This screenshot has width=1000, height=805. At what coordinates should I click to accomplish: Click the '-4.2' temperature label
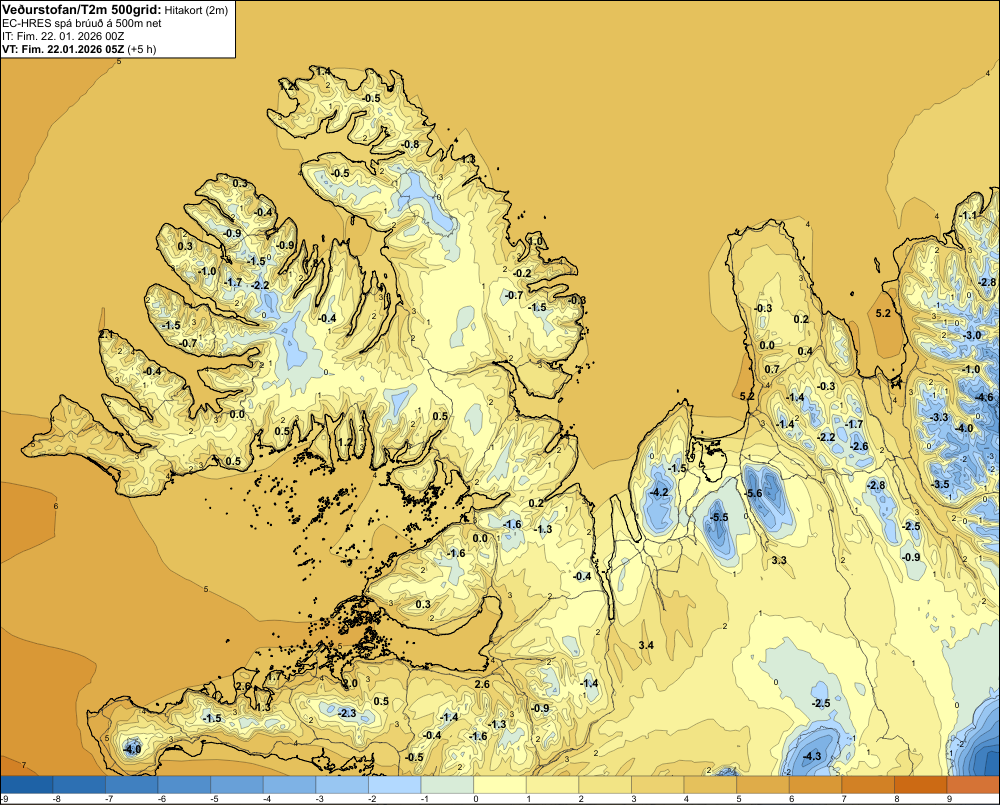click(659, 492)
